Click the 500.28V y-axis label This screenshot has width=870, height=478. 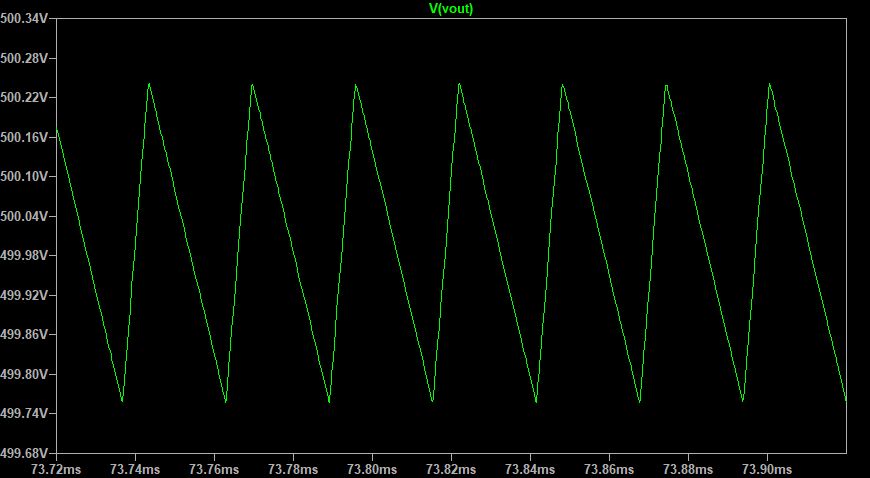24,58
